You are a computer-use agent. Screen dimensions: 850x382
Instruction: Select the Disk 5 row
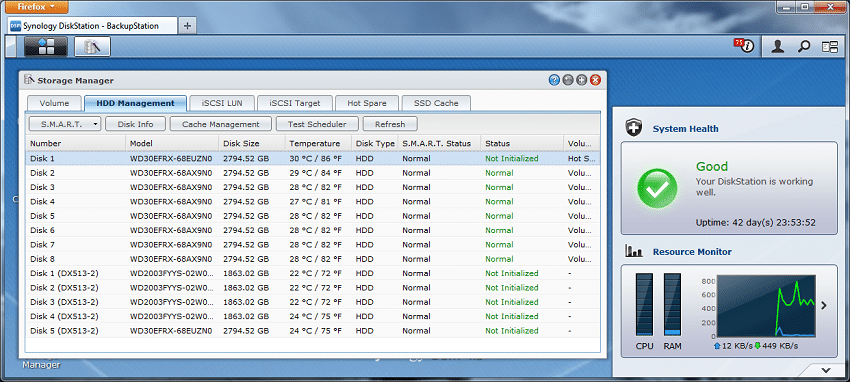click(313, 216)
